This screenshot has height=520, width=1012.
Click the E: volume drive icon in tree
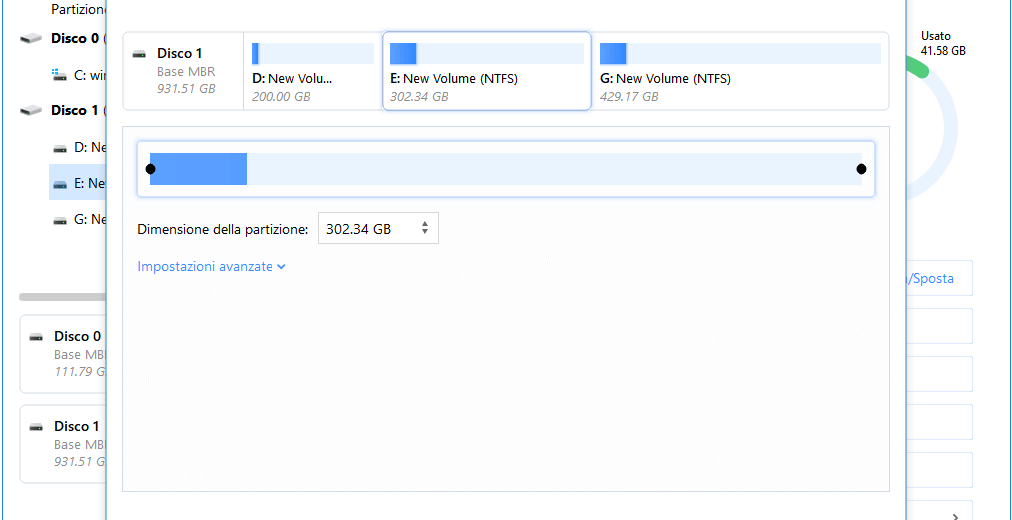coord(60,185)
